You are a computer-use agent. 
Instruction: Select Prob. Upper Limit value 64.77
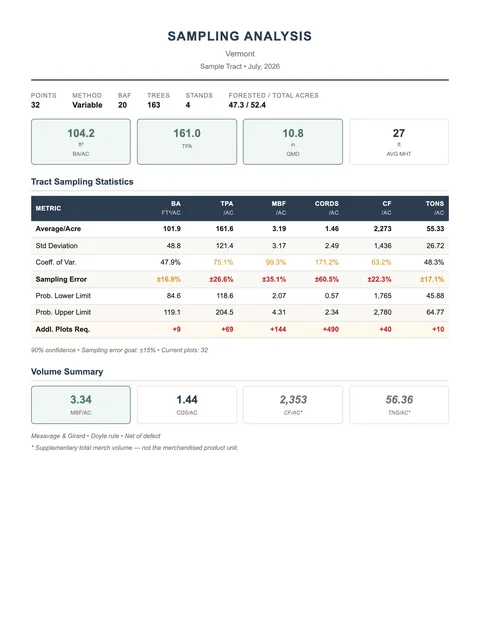coord(435,312)
